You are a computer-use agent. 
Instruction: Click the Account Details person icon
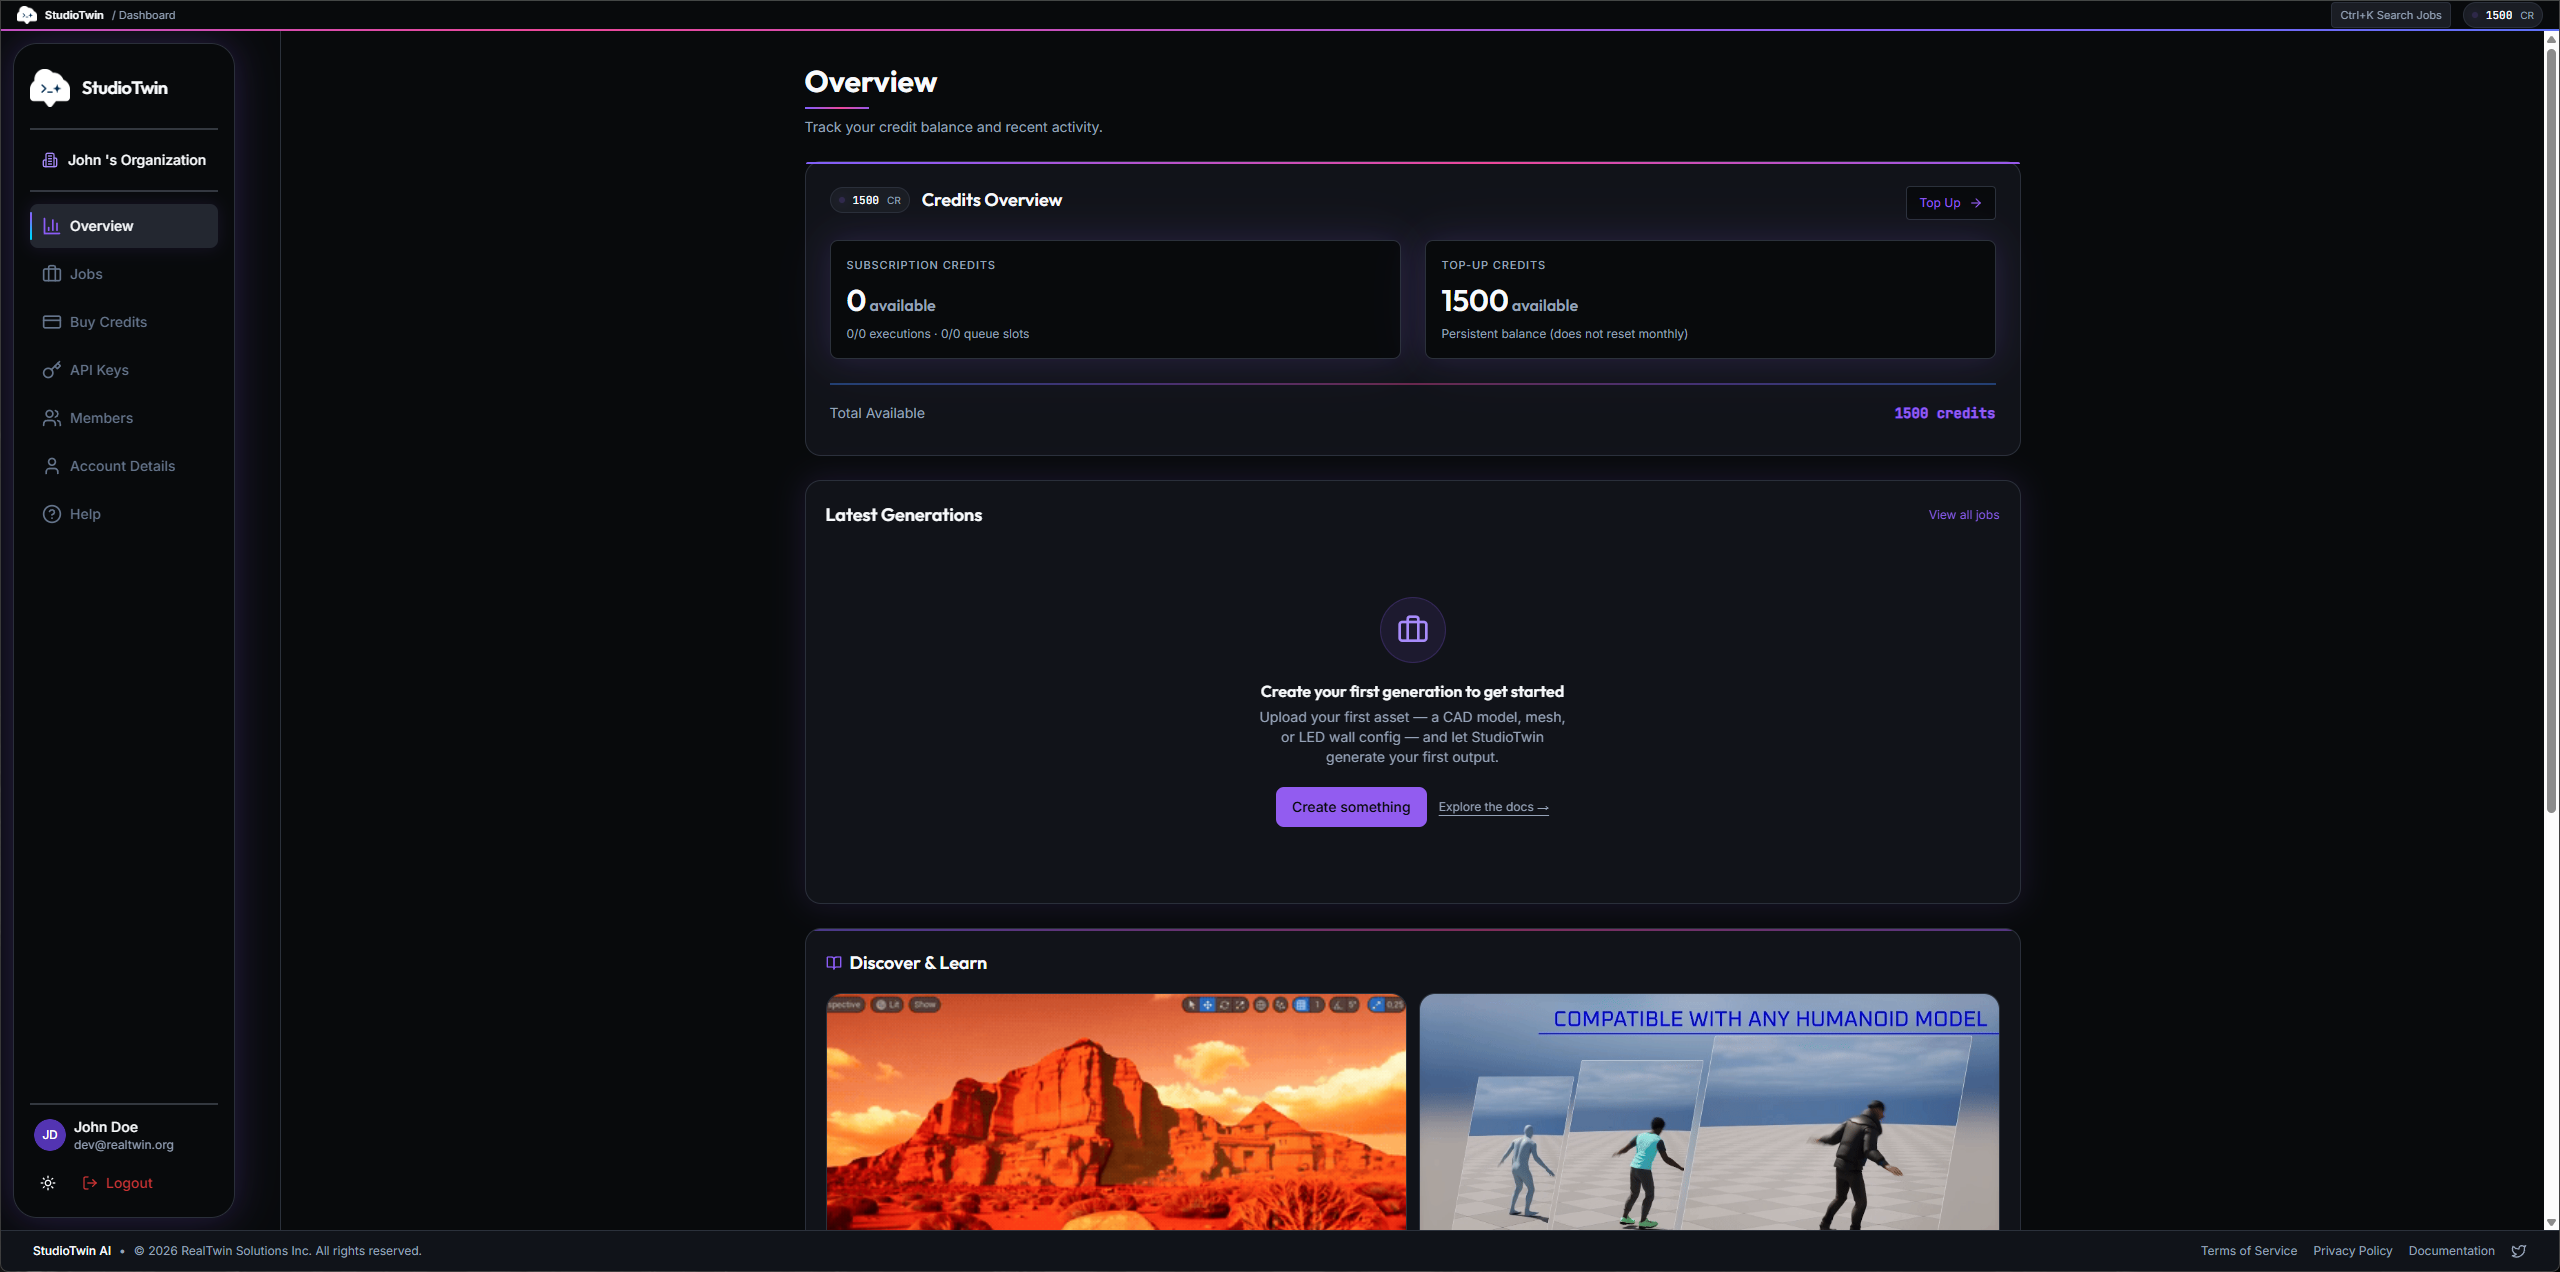[52, 466]
